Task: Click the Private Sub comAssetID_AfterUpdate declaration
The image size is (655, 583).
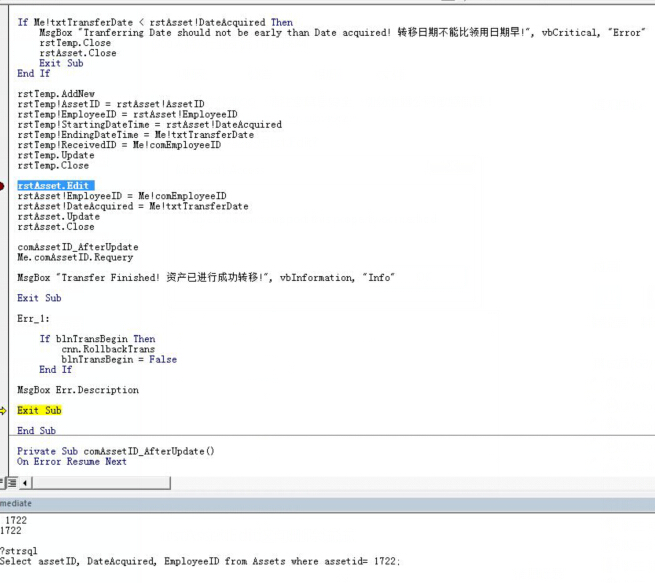Action: [116, 451]
